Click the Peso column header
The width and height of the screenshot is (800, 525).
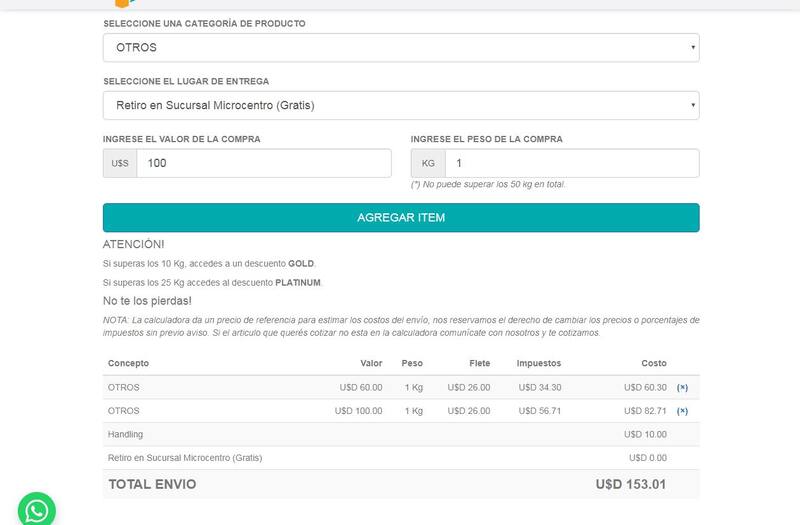tap(412, 363)
